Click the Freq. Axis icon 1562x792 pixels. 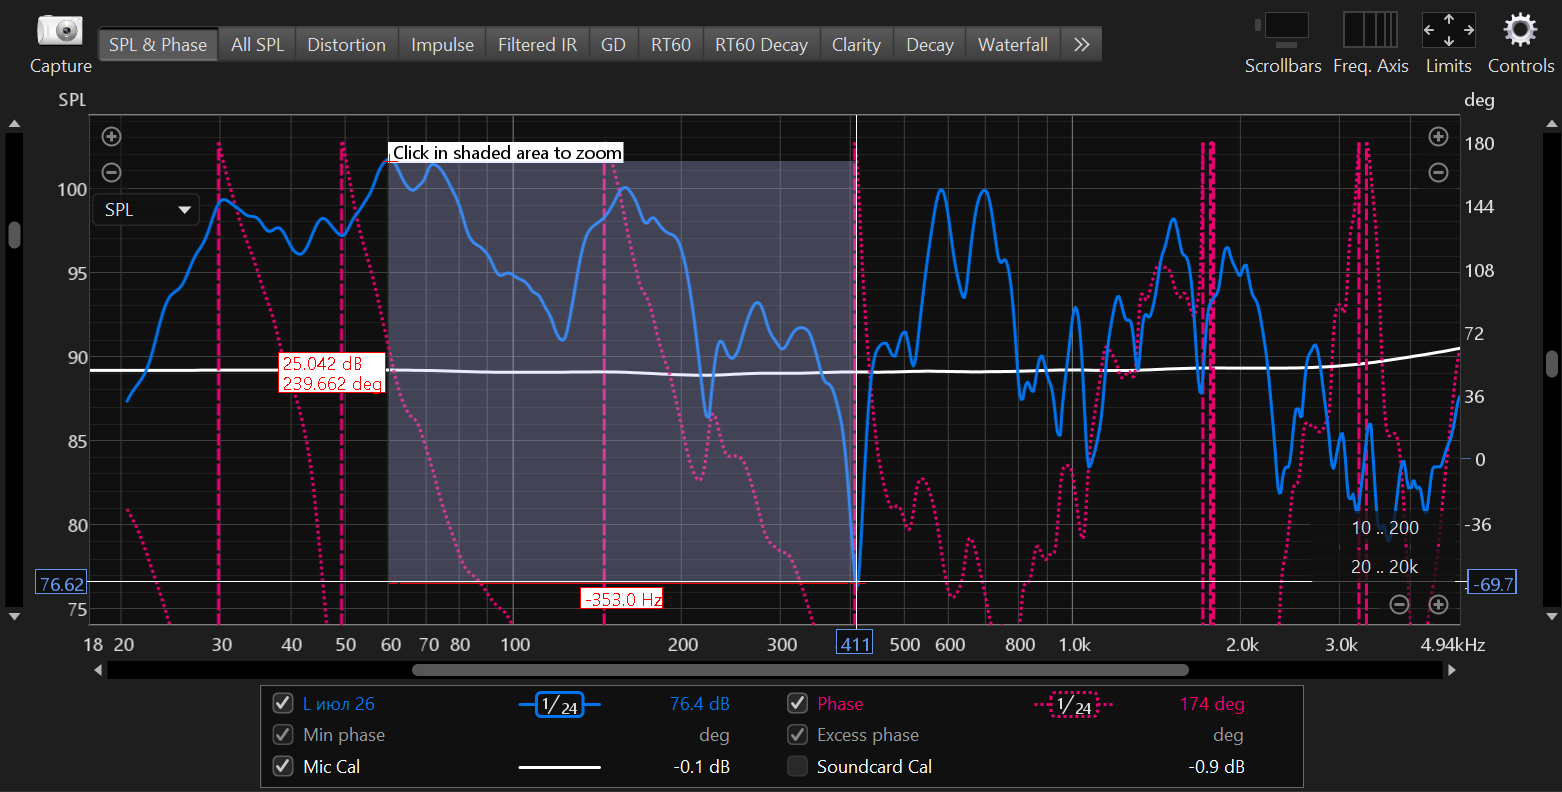coord(1370,30)
